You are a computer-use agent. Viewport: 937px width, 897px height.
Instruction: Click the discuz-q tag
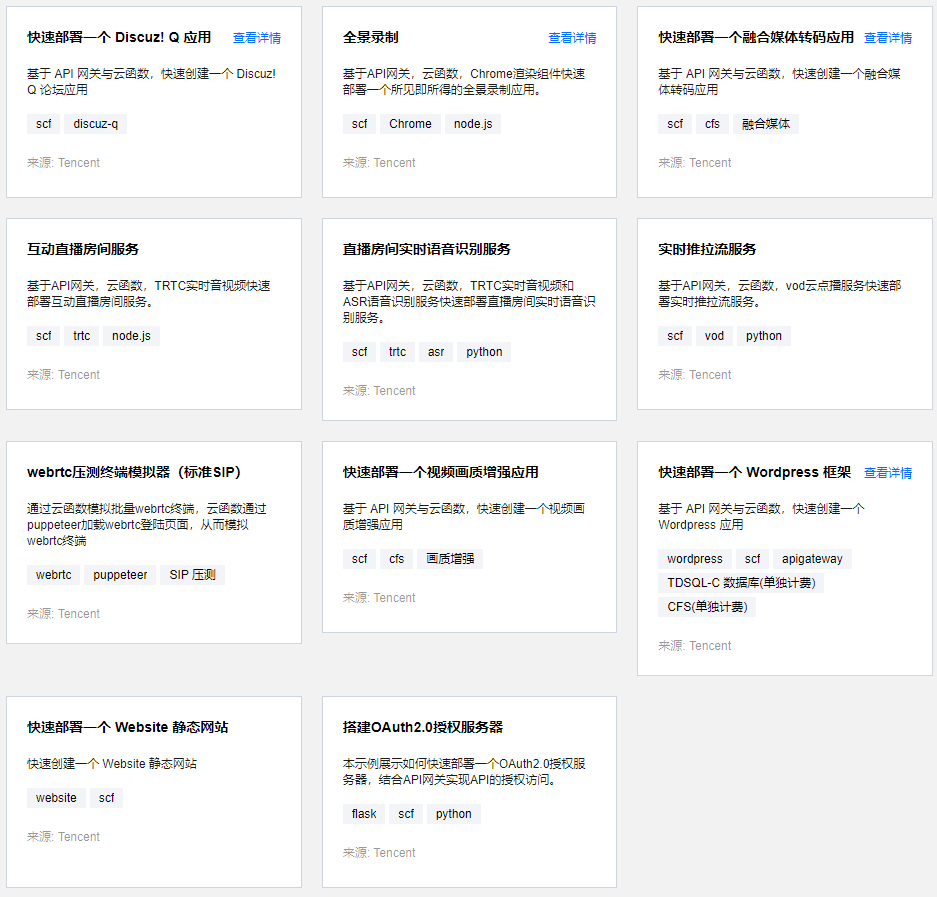(96, 124)
